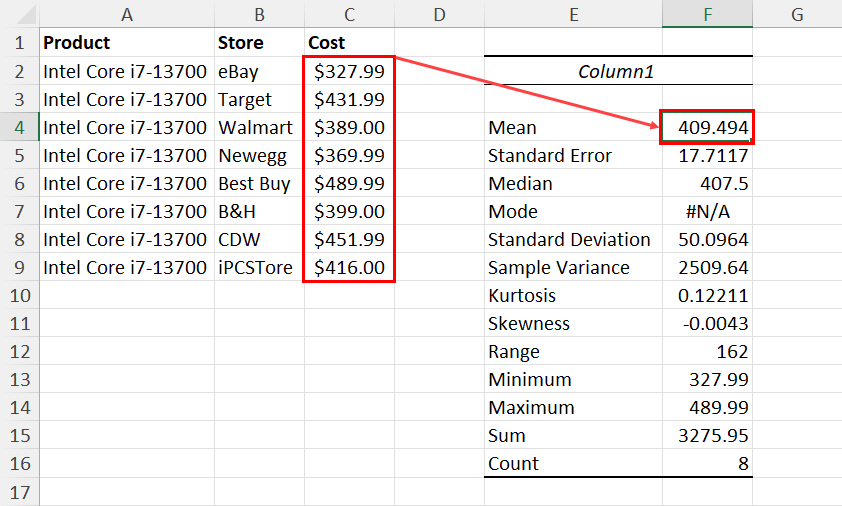Image resolution: width=842 pixels, height=506 pixels.
Task: Click the Sample Variance label
Action: (x=574, y=267)
